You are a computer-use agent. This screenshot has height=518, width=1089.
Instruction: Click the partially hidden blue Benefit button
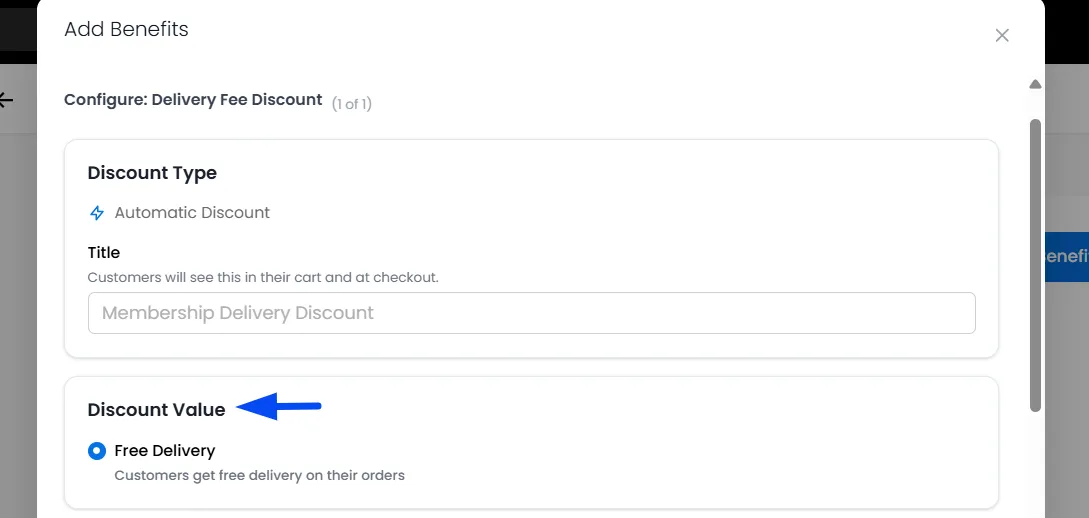coord(1067,256)
